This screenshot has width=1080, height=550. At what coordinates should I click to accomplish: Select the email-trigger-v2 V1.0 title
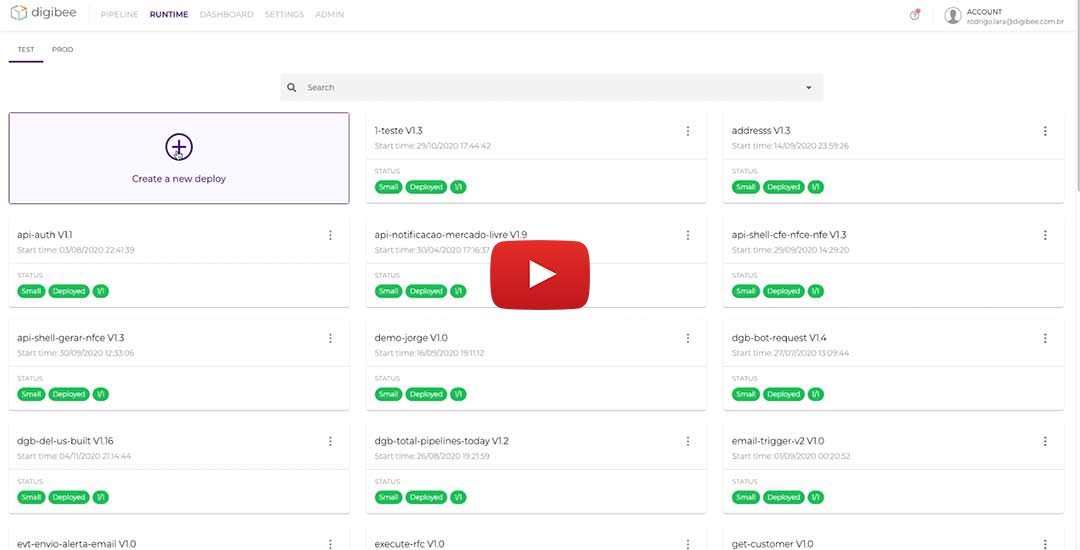[x=778, y=441]
